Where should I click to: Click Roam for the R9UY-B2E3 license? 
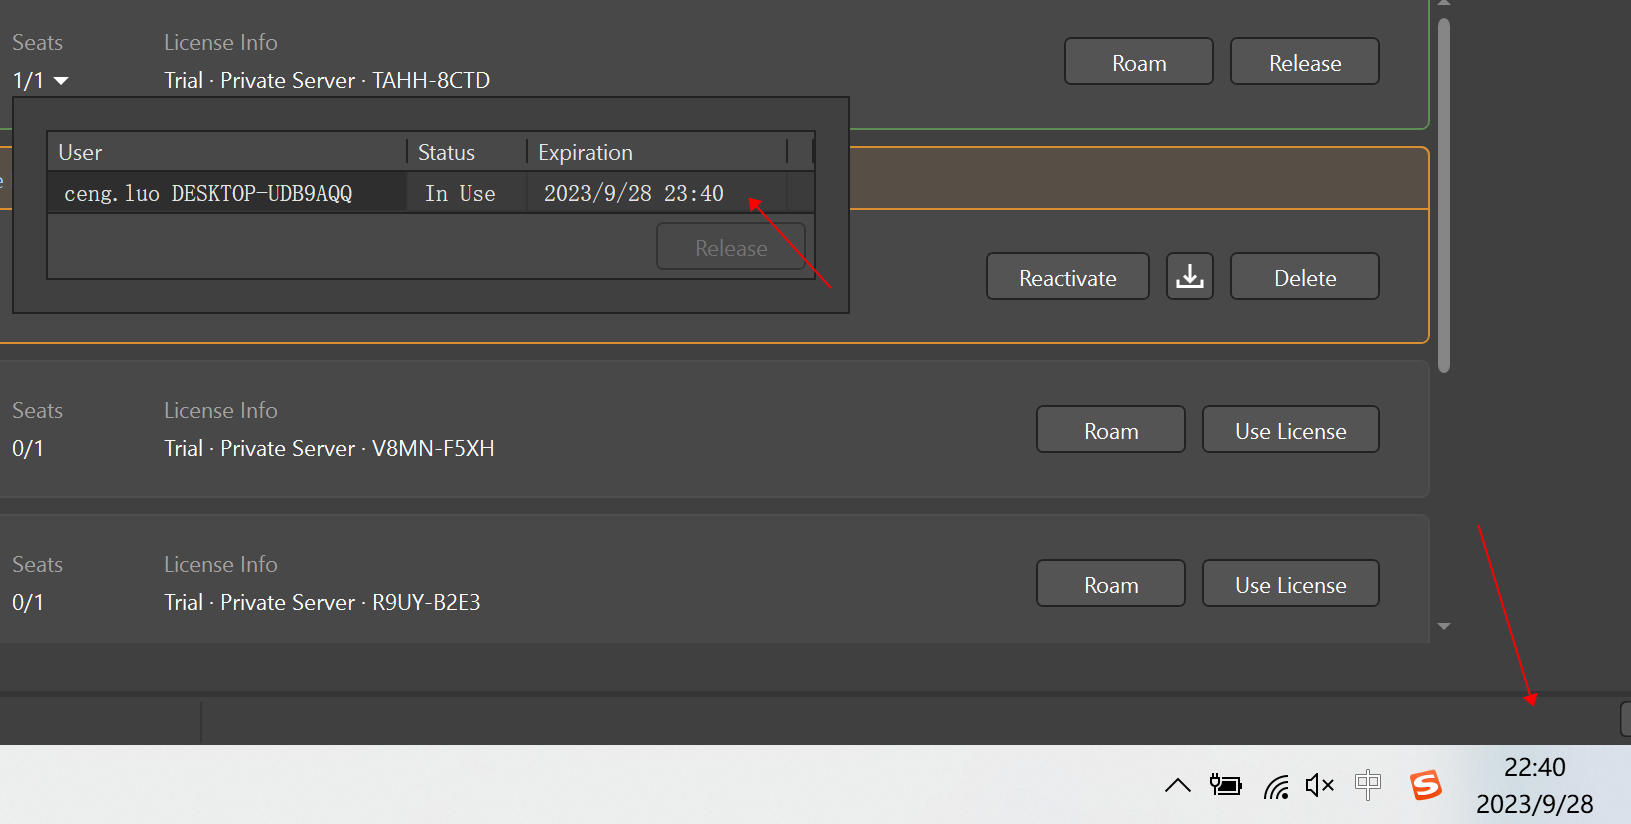pos(1110,584)
